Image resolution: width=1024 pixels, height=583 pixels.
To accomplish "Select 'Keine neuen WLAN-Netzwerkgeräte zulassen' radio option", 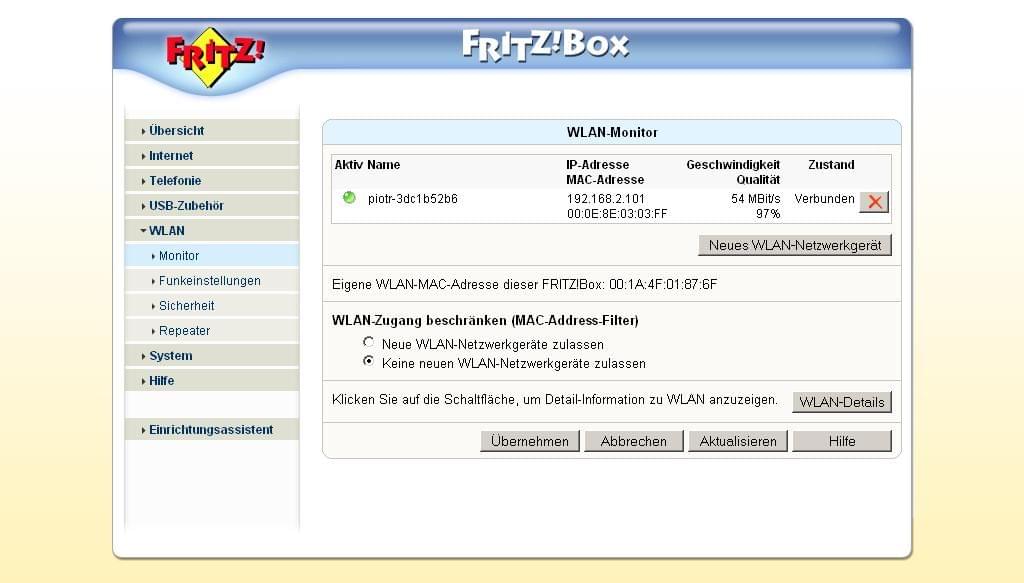I will click(x=369, y=362).
